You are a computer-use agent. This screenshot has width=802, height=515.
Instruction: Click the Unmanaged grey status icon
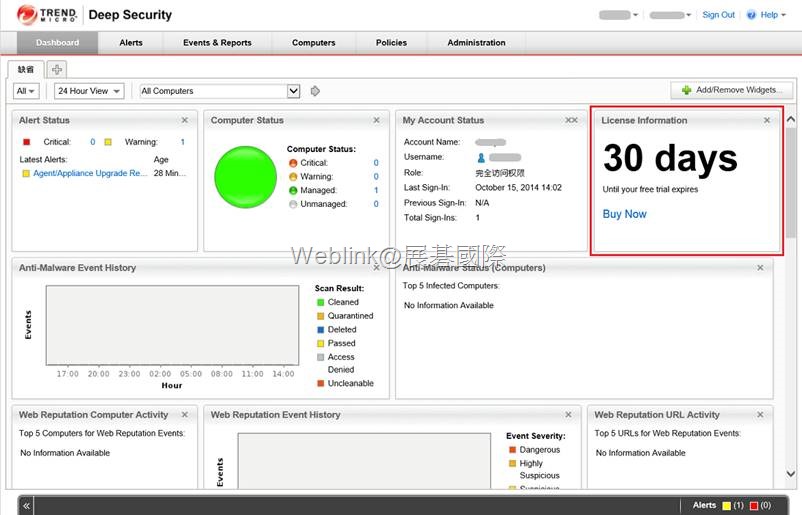(x=293, y=204)
